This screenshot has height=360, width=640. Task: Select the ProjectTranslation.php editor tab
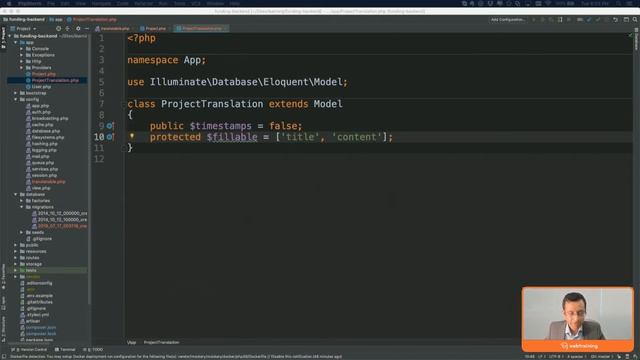coord(200,29)
